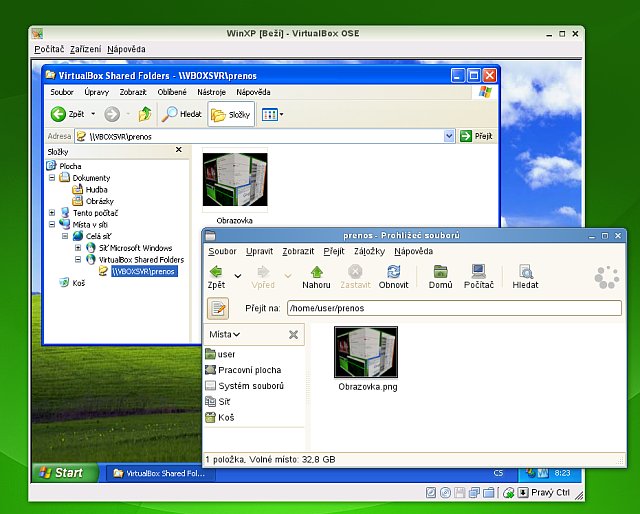Click the /home/user/prenos location field
This screenshot has height=514, width=640.
[454, 308]
